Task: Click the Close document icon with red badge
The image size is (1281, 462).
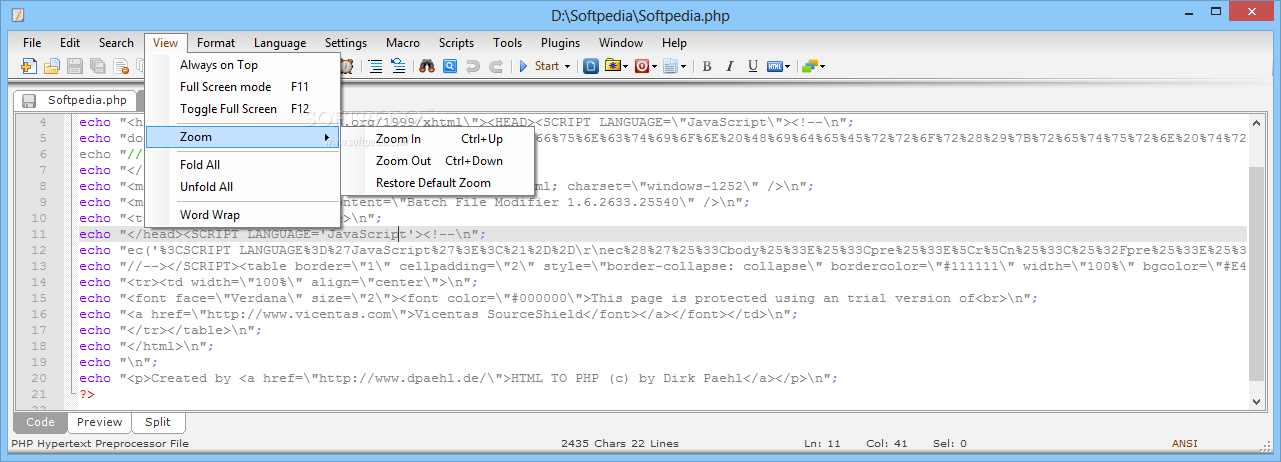Action: point(121,67)
